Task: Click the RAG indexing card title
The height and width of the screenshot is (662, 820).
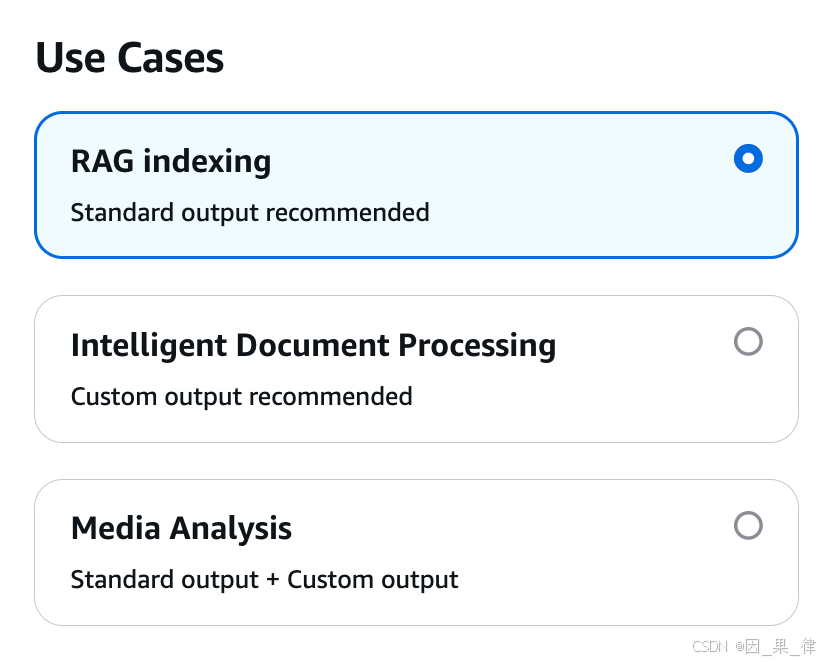Action: tap(171, 162)
